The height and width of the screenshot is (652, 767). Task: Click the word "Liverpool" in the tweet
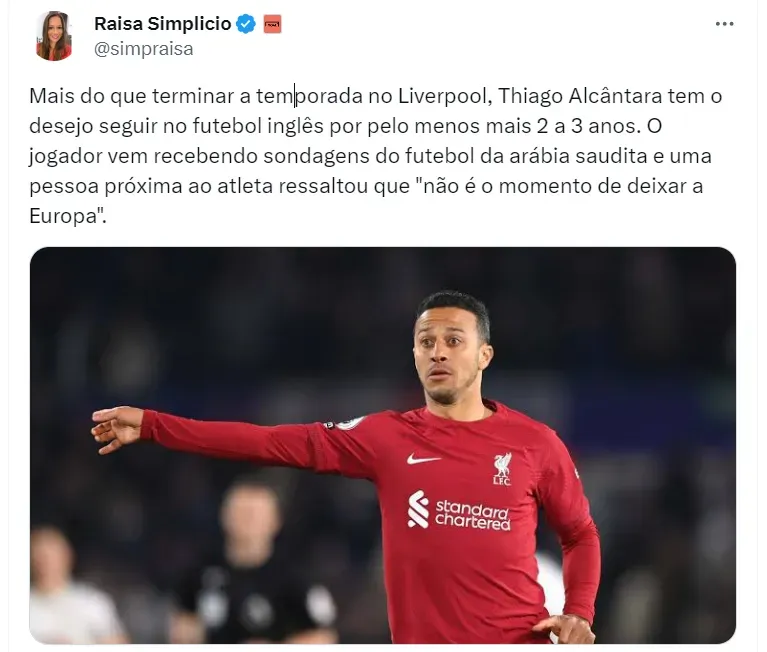(x=442, y=96)
